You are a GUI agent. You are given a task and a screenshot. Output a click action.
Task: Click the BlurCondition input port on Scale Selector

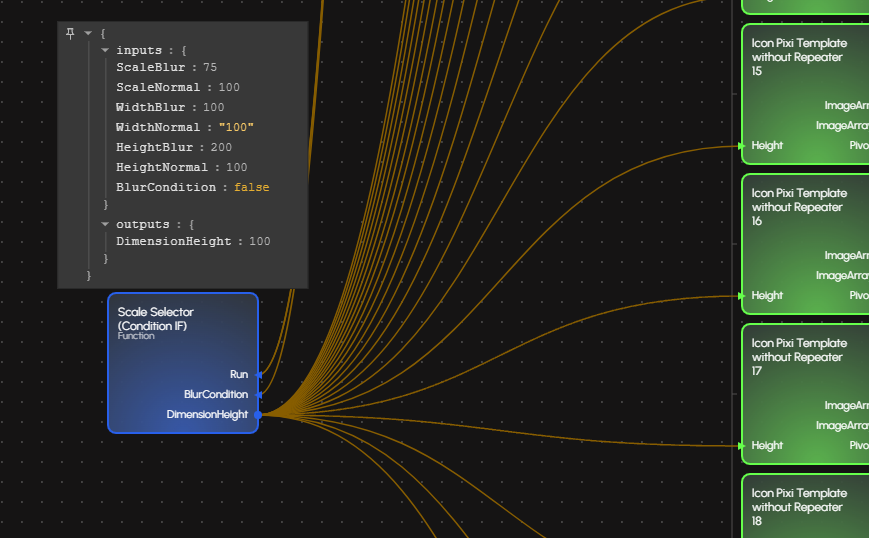pos(258,394)
